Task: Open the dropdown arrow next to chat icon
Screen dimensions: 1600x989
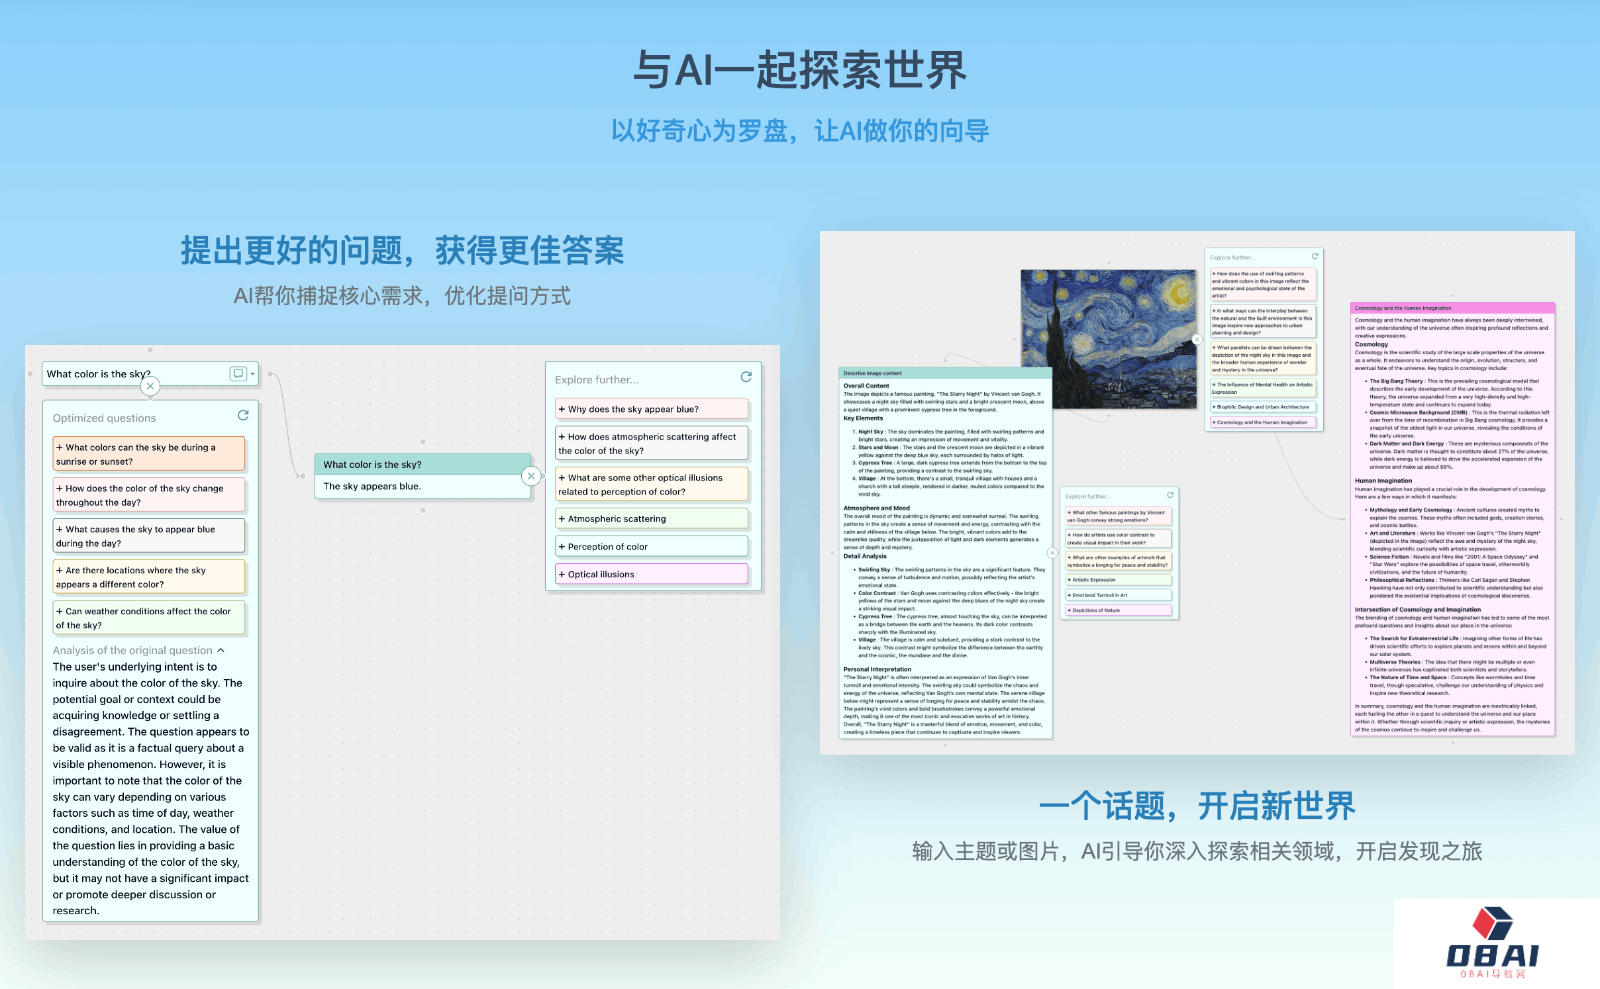Action: (x=253, y=374)
